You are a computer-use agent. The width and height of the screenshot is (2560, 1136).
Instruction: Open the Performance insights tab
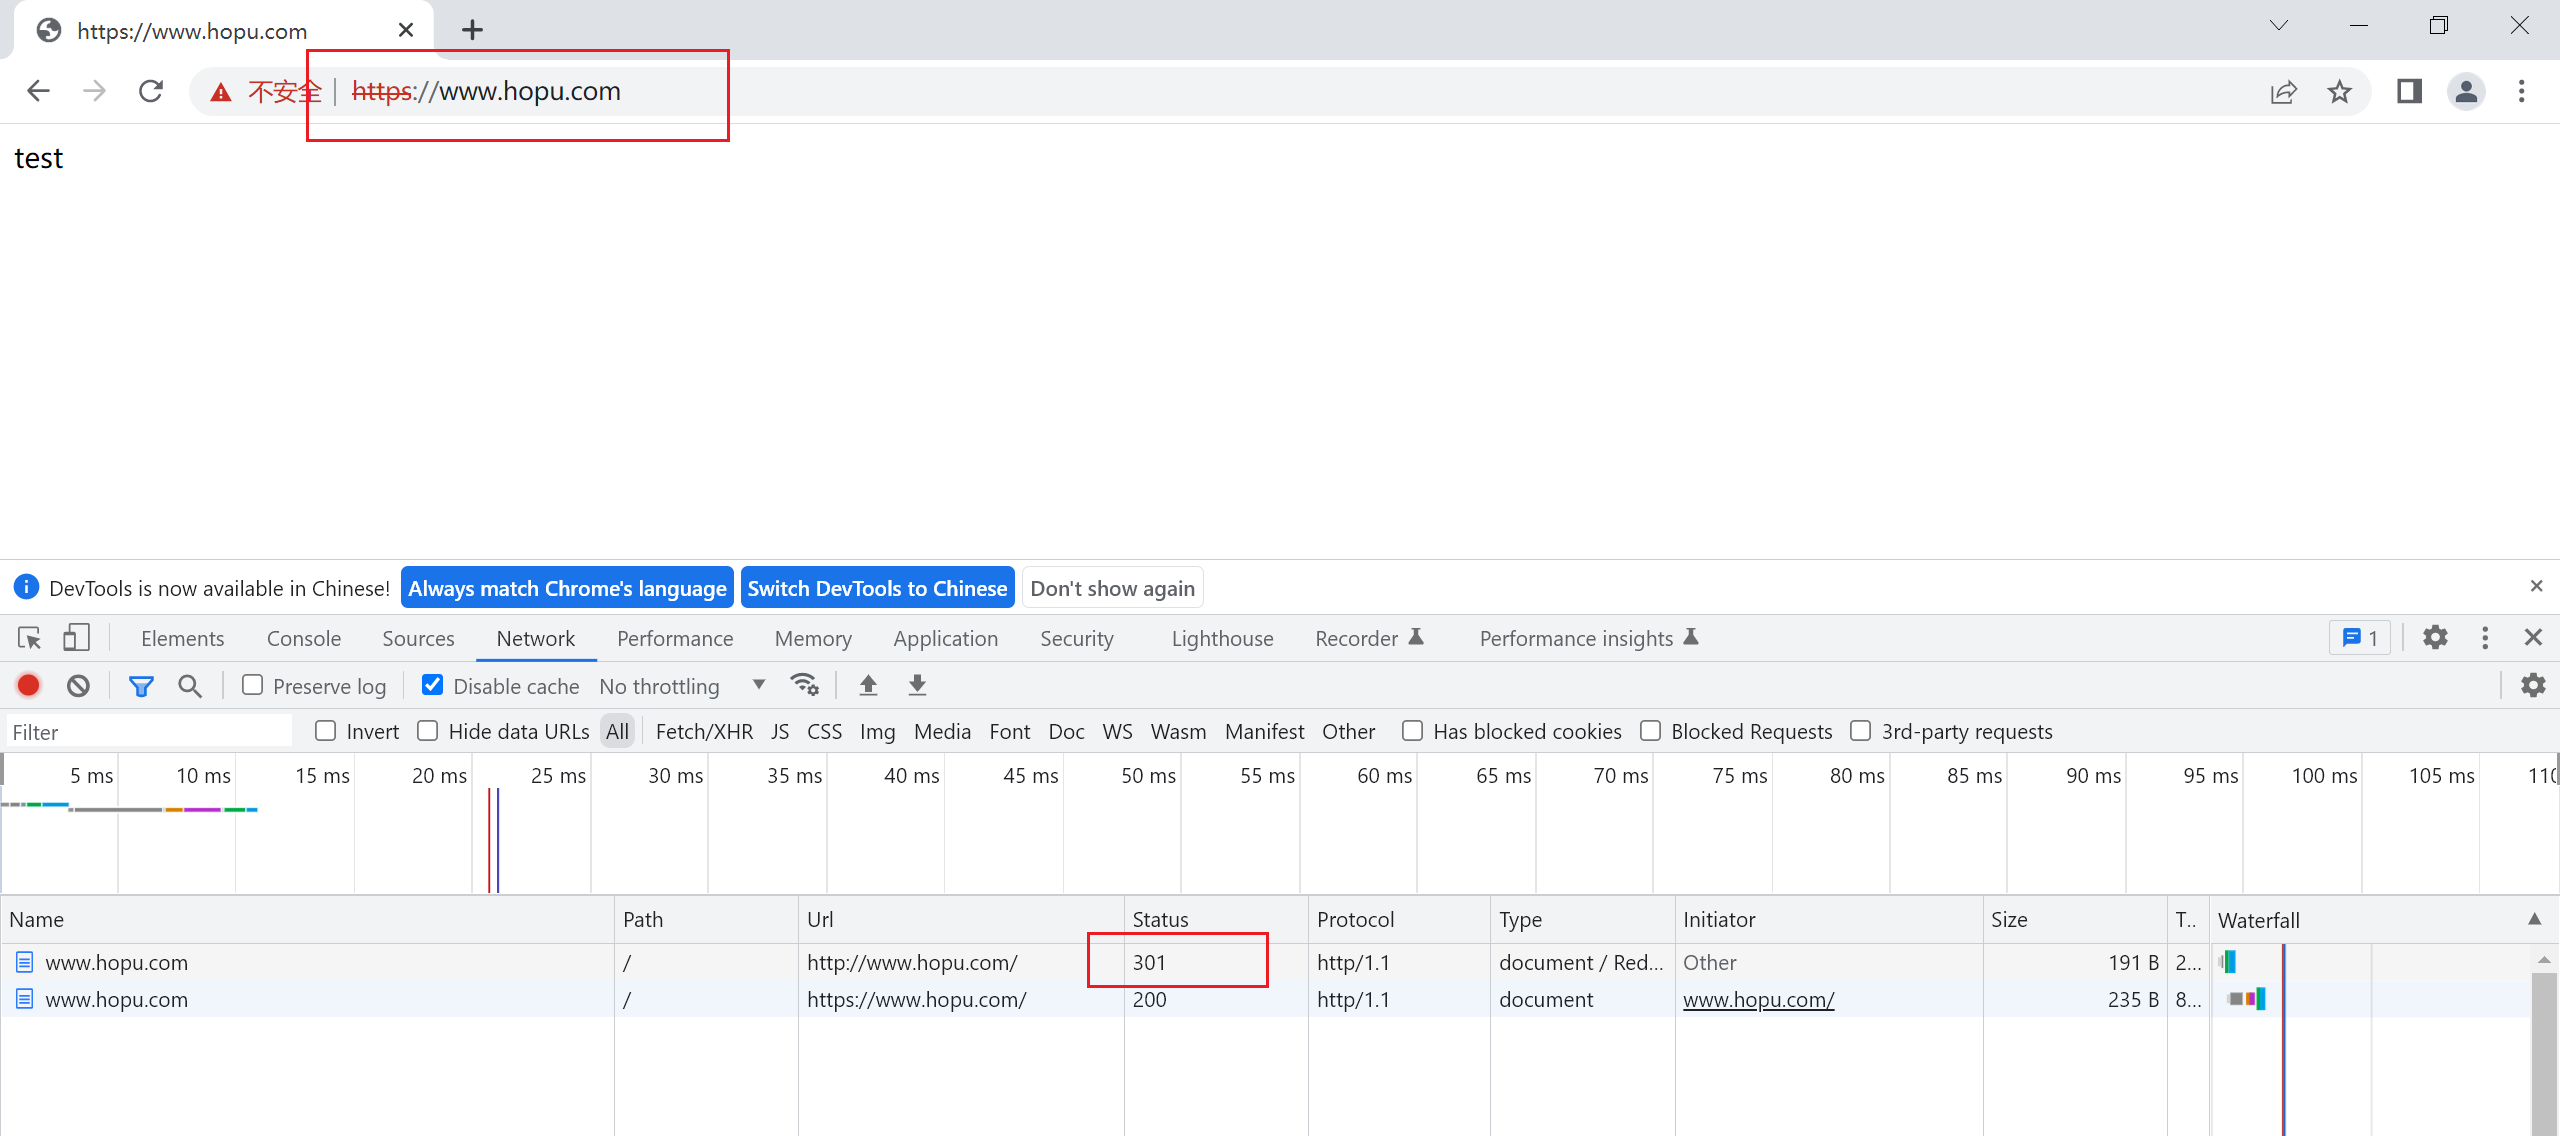click(1589, 638)
